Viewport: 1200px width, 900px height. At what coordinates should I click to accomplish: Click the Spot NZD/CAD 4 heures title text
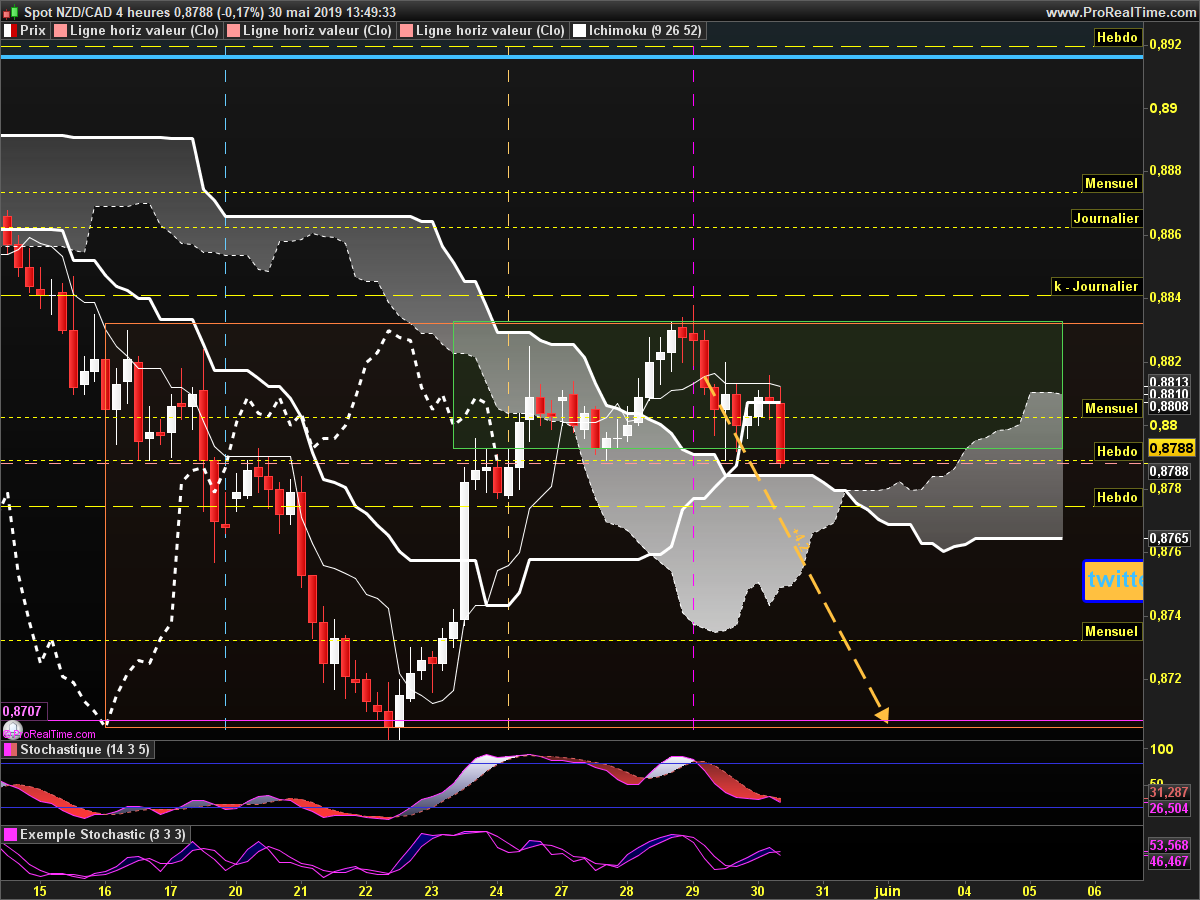(96, 12)
